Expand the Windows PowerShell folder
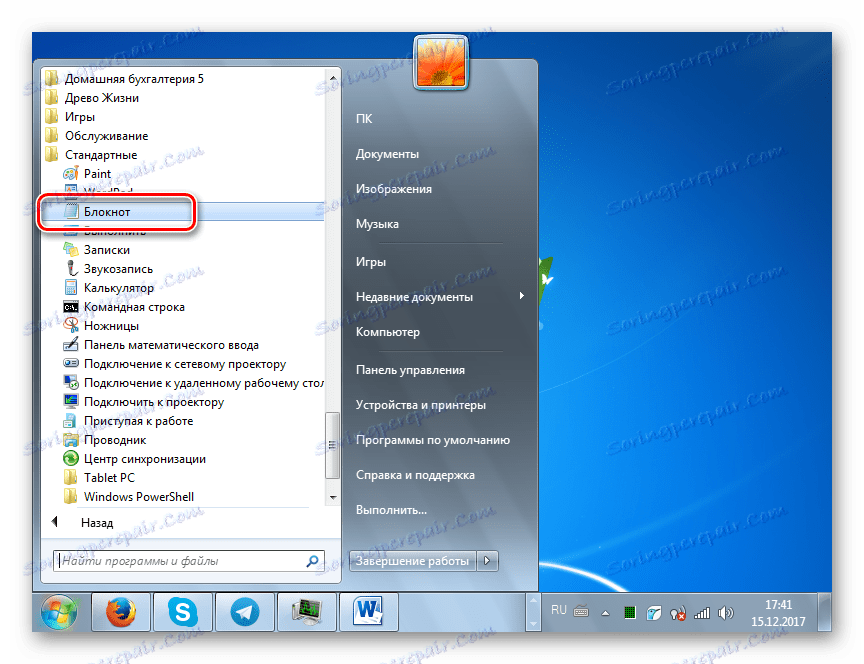This screenshot has height=664, width=864. [x=129, y=497]
